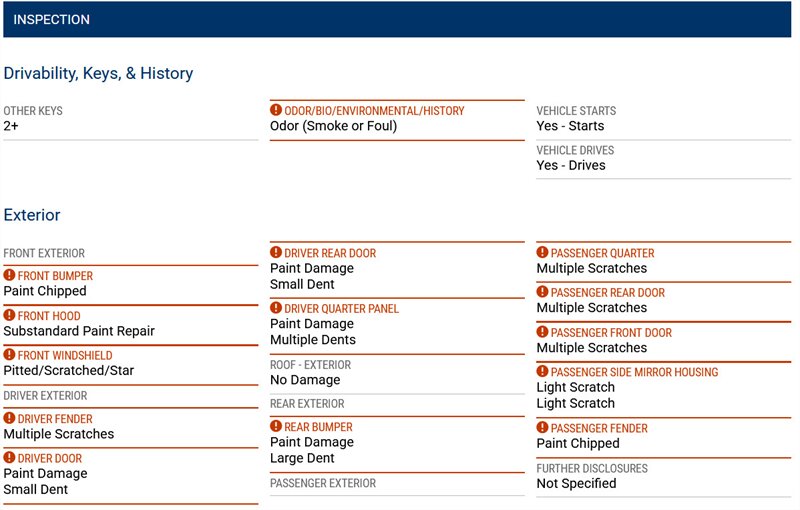This screenshot has height=510, width=800.
Task: Click the alert icon beside Driver Quarter Panel
Action: [x=276, y=309]
